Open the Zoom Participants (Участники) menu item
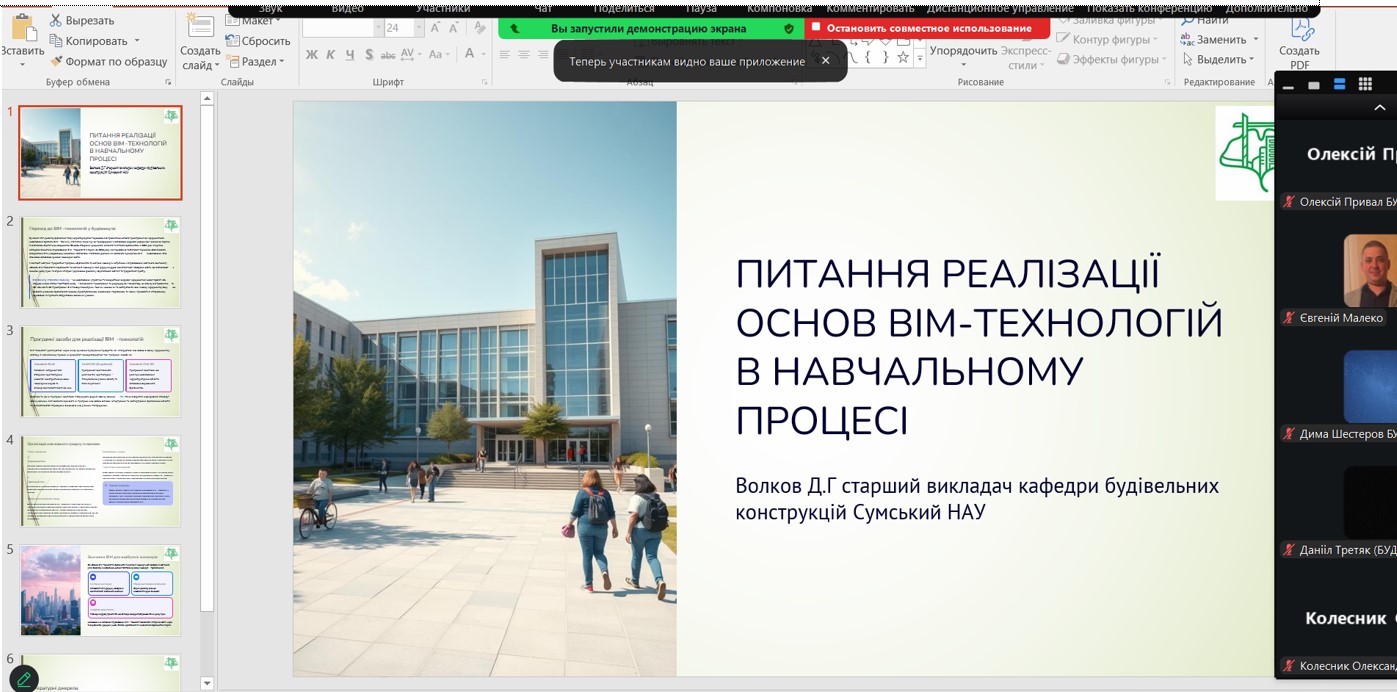The image size is (1397, 692). (442, 8)
